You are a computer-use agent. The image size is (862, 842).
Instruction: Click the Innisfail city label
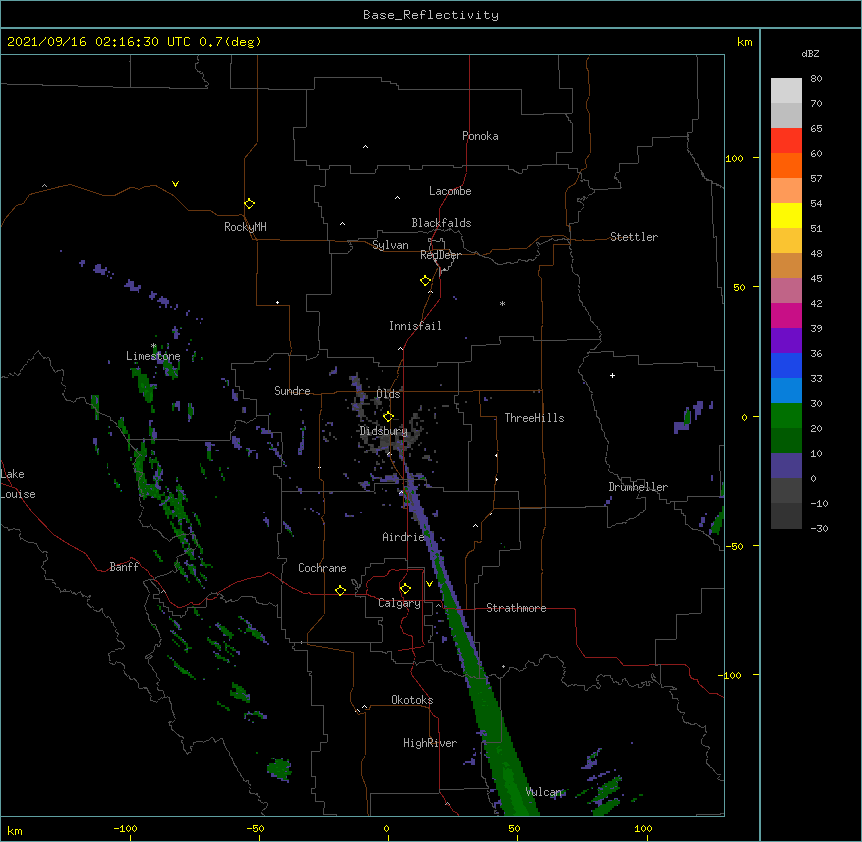[415, 326]
